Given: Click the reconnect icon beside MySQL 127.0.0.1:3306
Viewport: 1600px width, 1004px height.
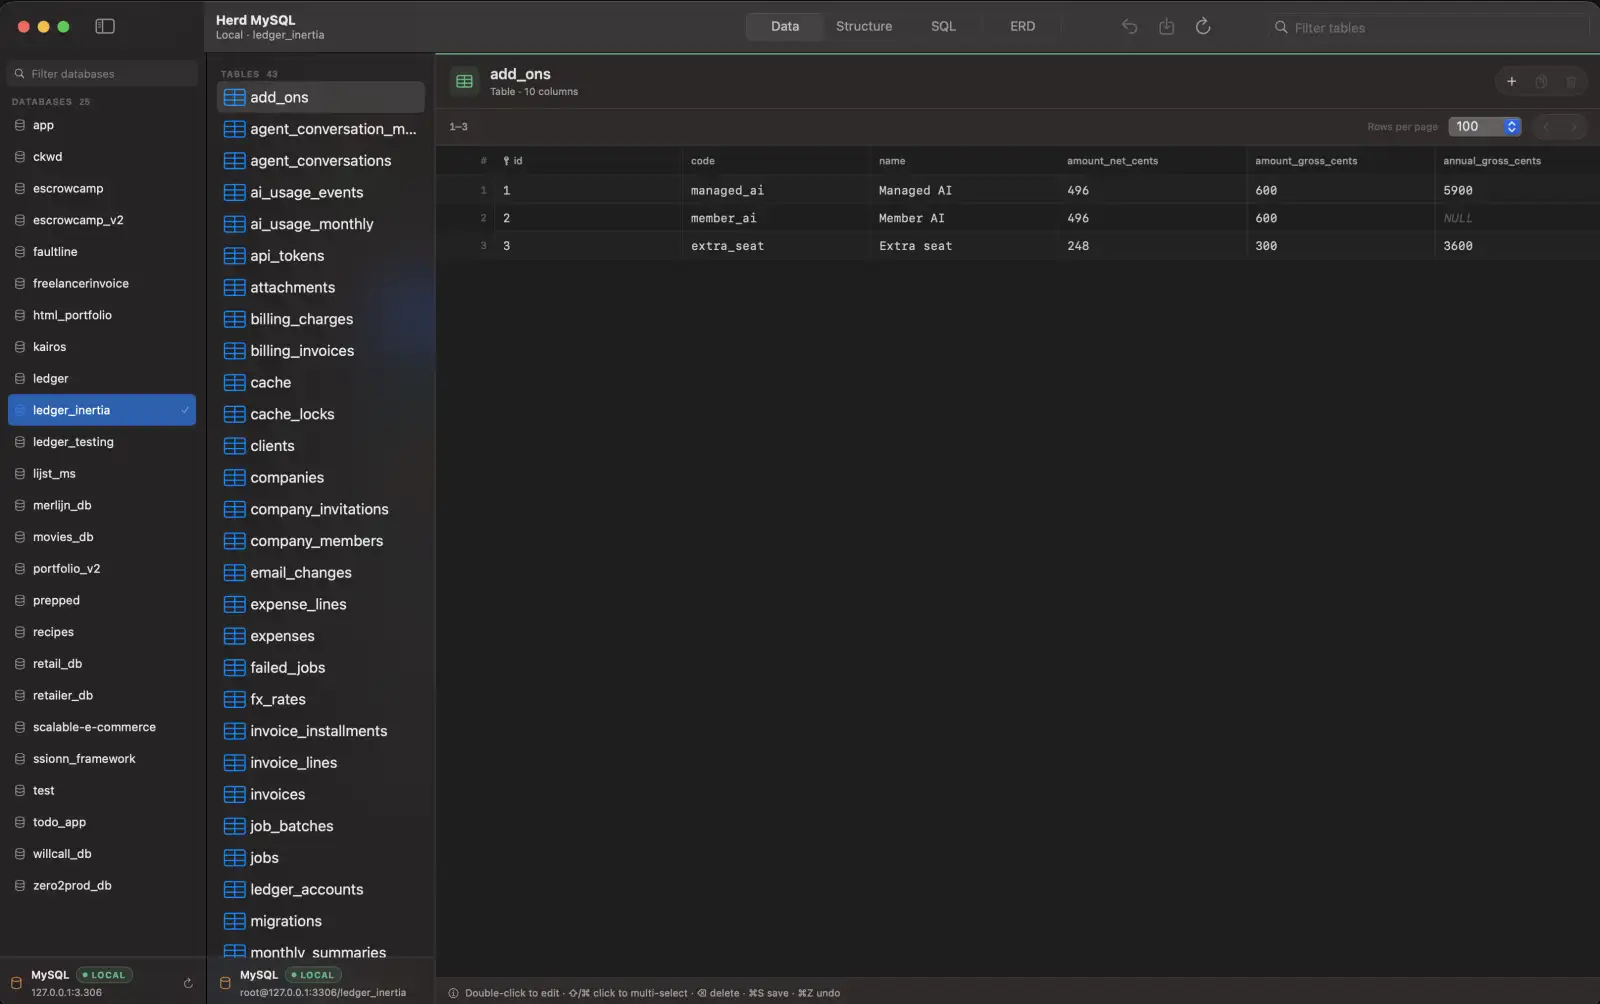Looking at the screenshot, I should [x=187, y=983].
